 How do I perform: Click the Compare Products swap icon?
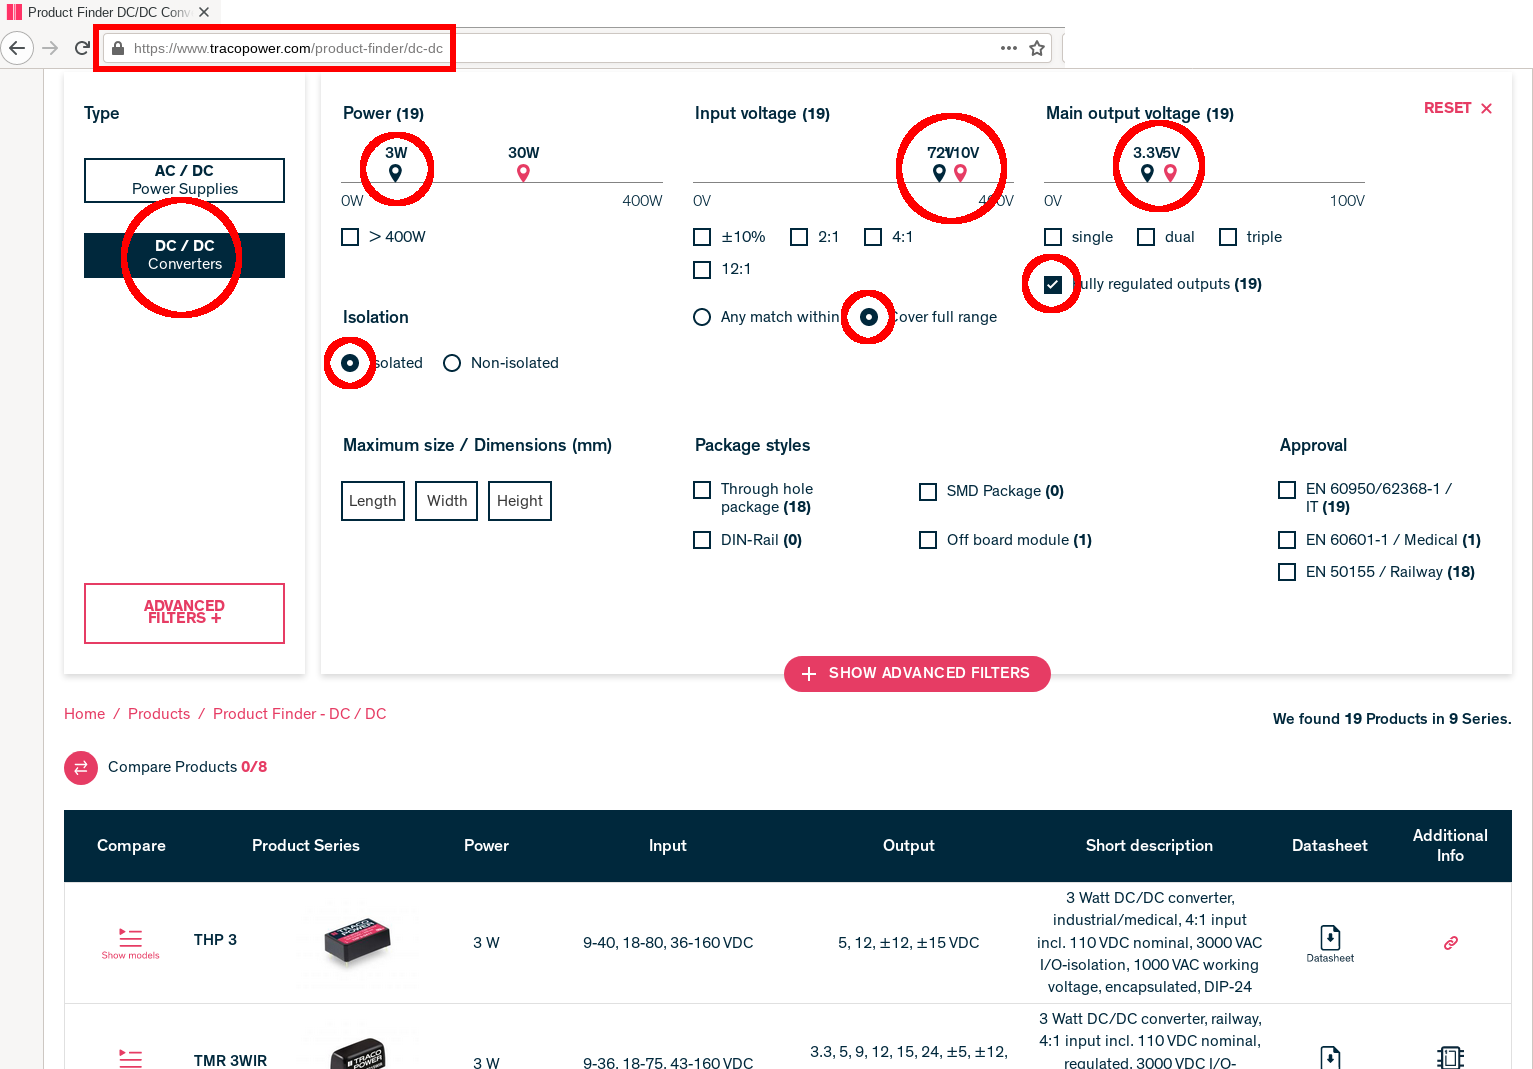tap(81, 767)
